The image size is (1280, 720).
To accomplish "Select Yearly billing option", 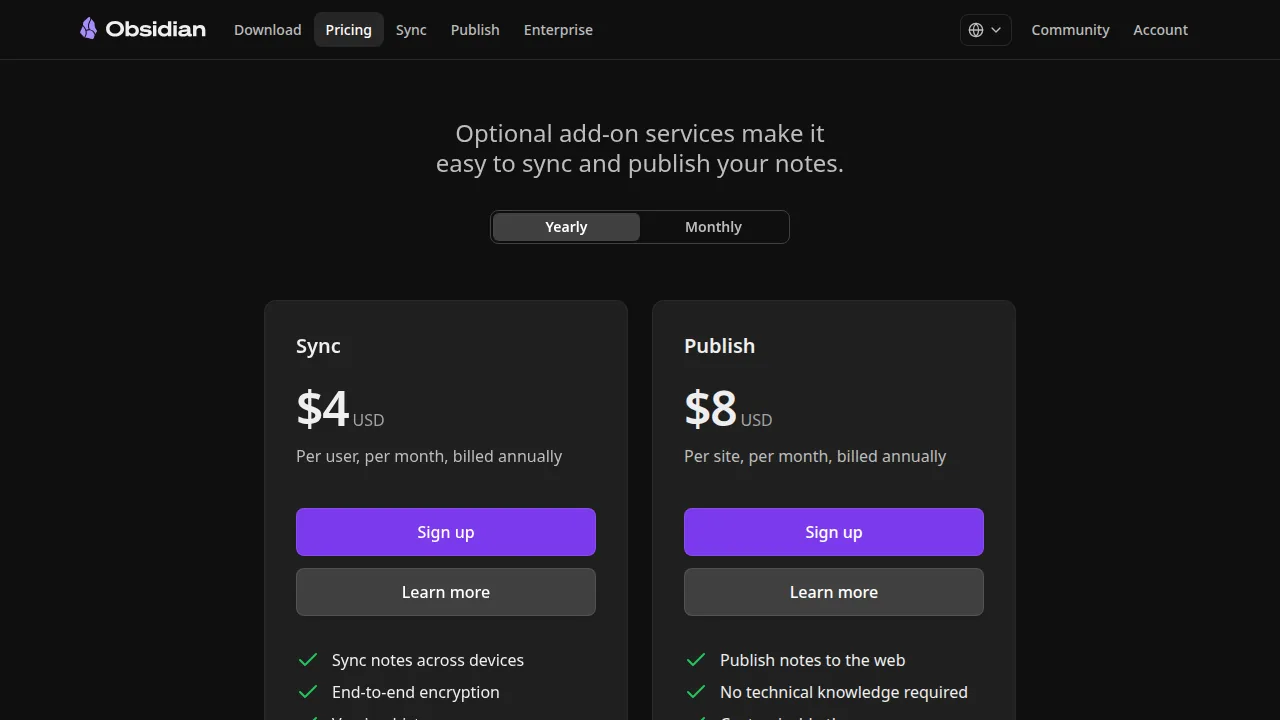I will (566, 227).
